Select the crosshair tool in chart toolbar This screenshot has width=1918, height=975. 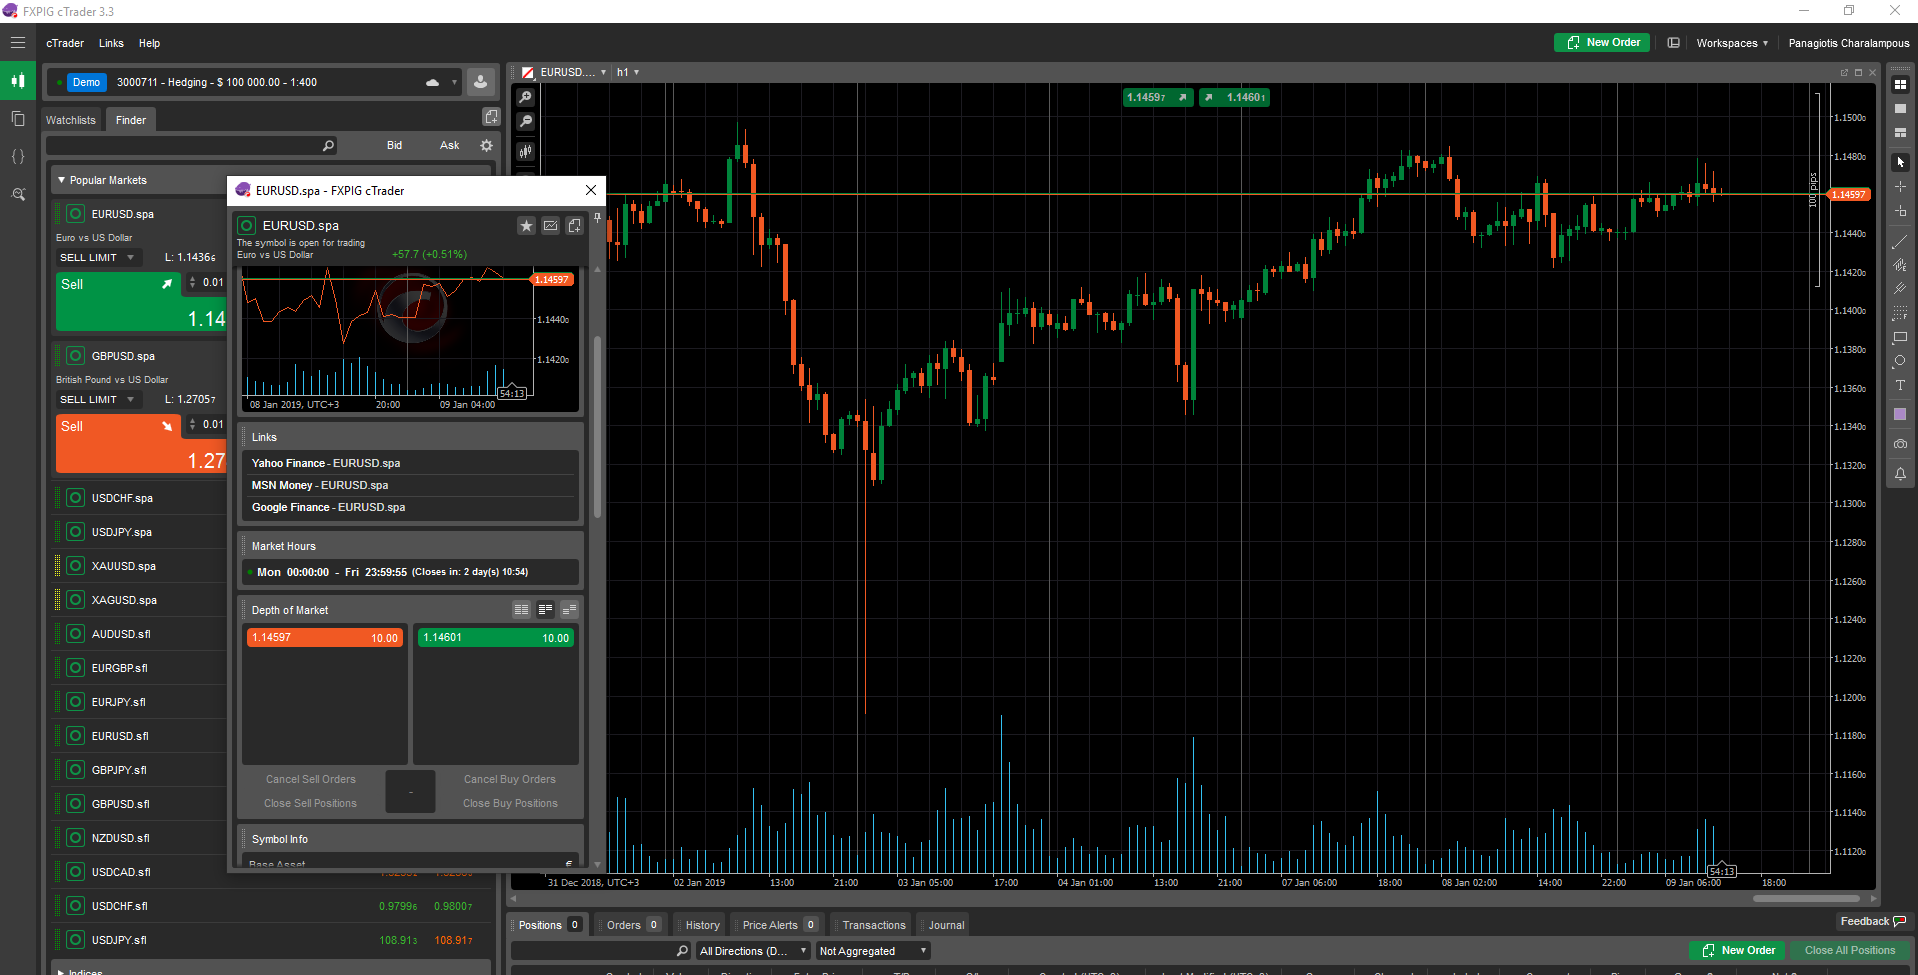1900,187
